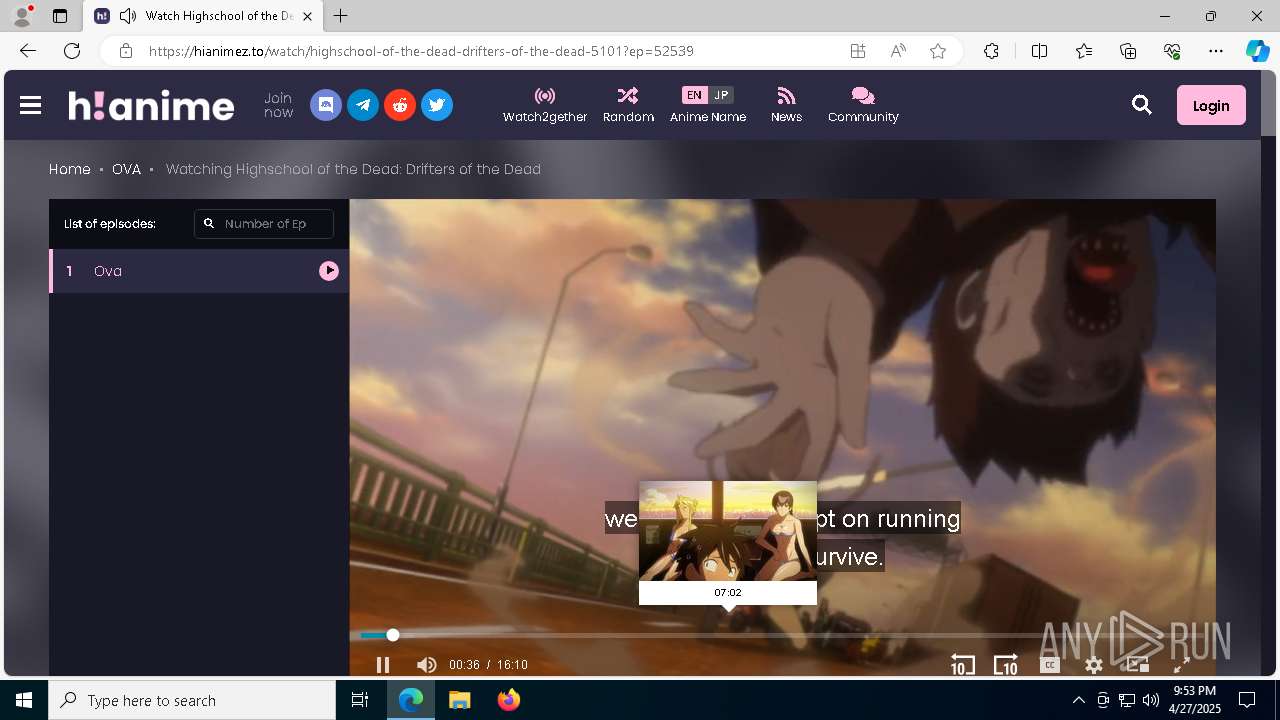Open OVA breadcrumb link

pos(126,169)
